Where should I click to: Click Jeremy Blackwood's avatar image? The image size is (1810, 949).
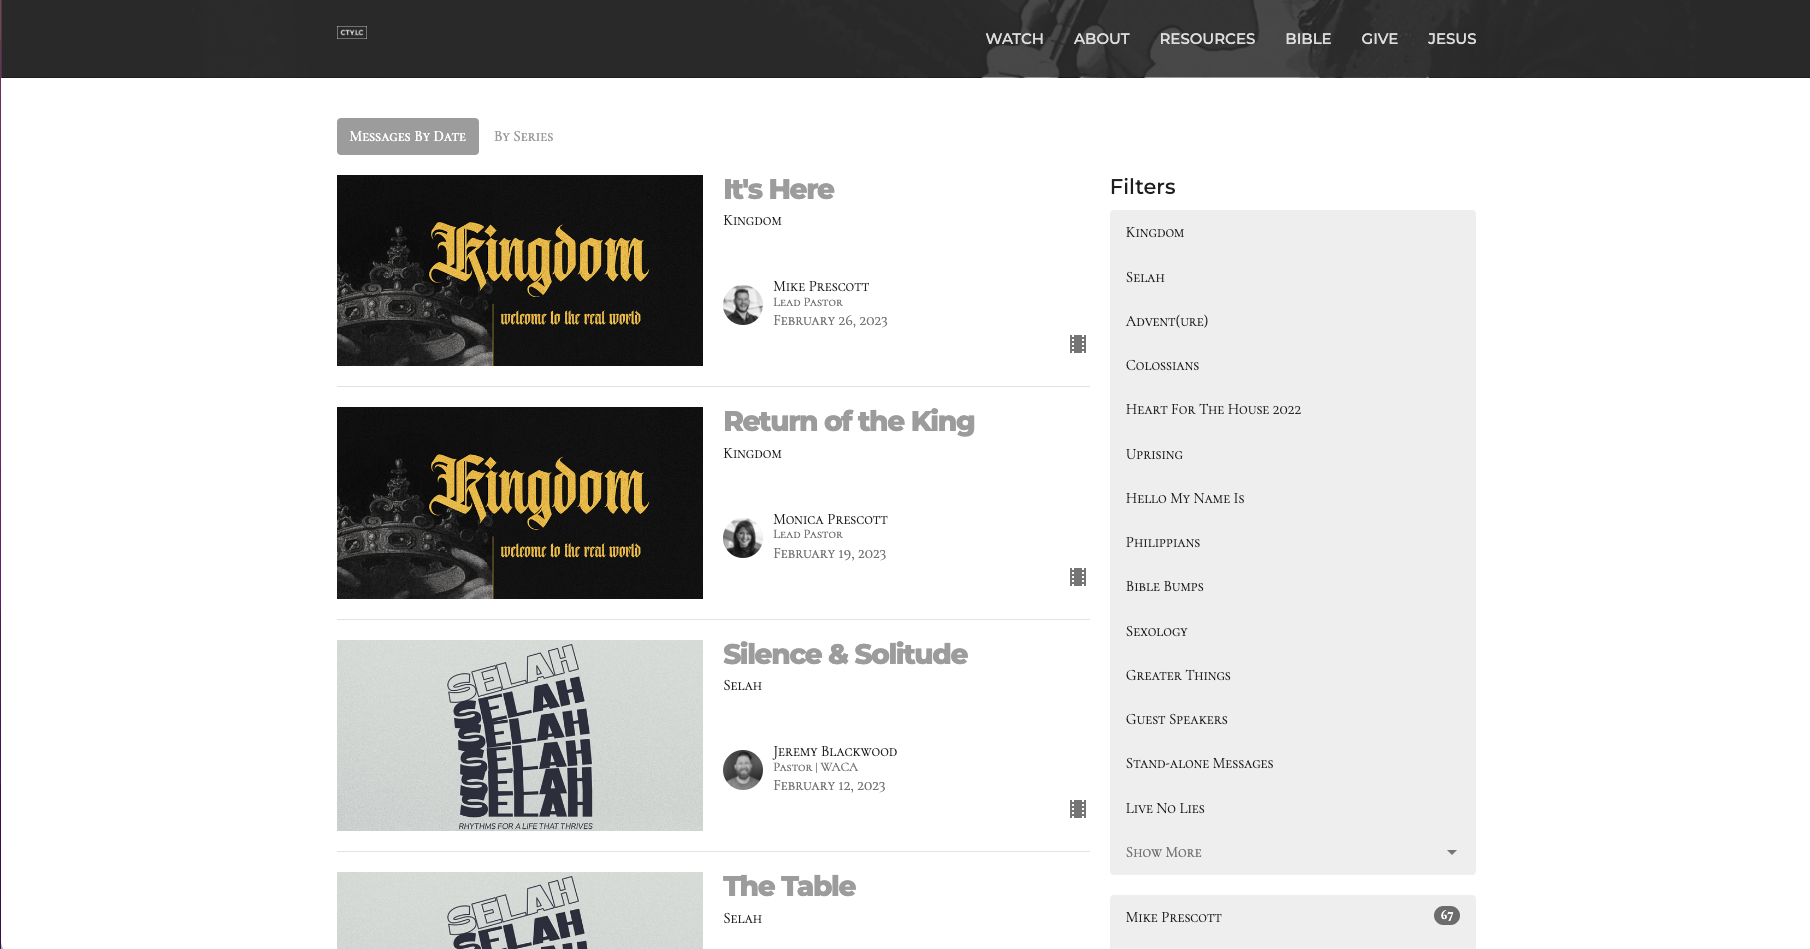pyautogui.click(x=743, y=770)
